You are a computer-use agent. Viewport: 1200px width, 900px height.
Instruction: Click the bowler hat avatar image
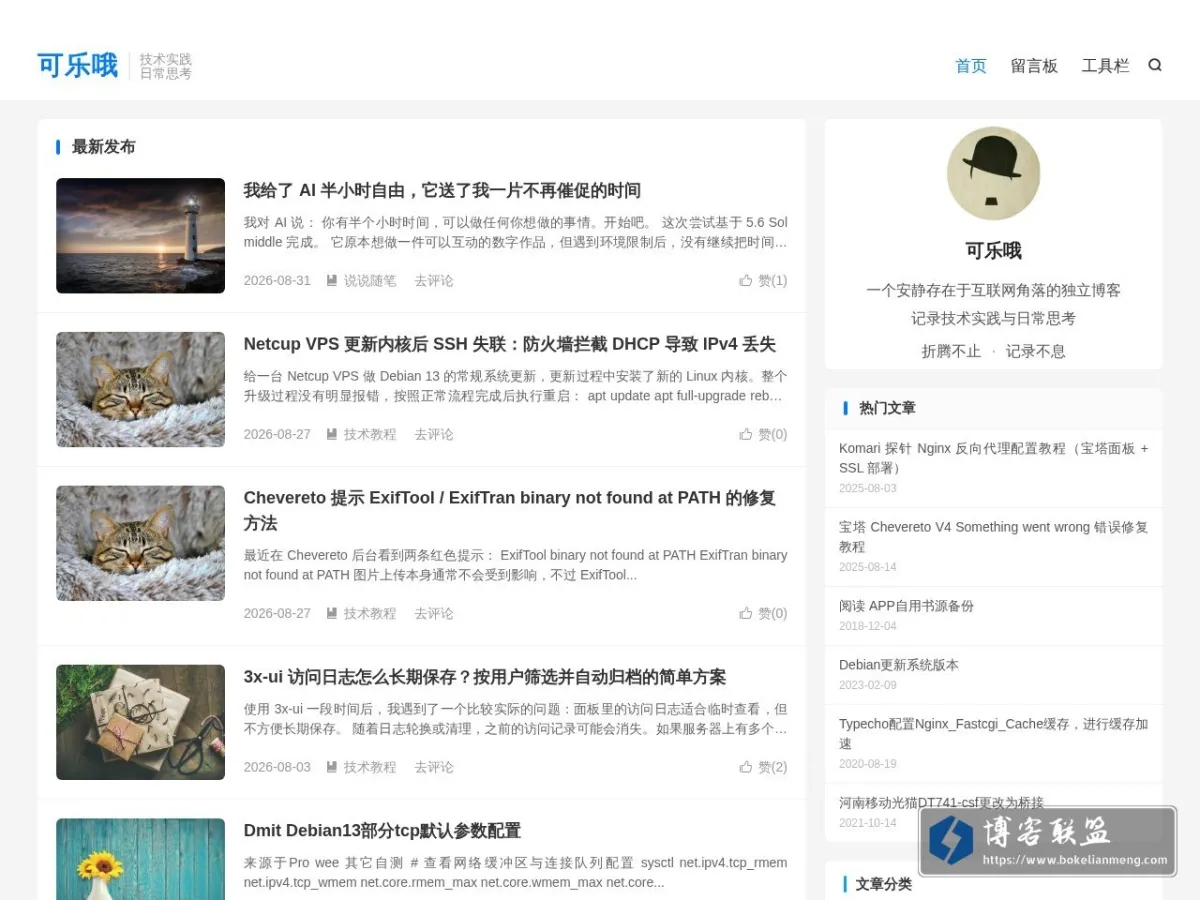[x=993, y=173]
